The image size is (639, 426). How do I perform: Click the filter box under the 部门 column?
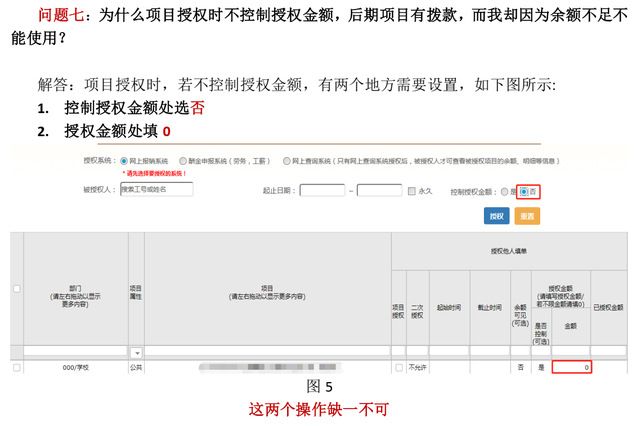click(75, 352)
